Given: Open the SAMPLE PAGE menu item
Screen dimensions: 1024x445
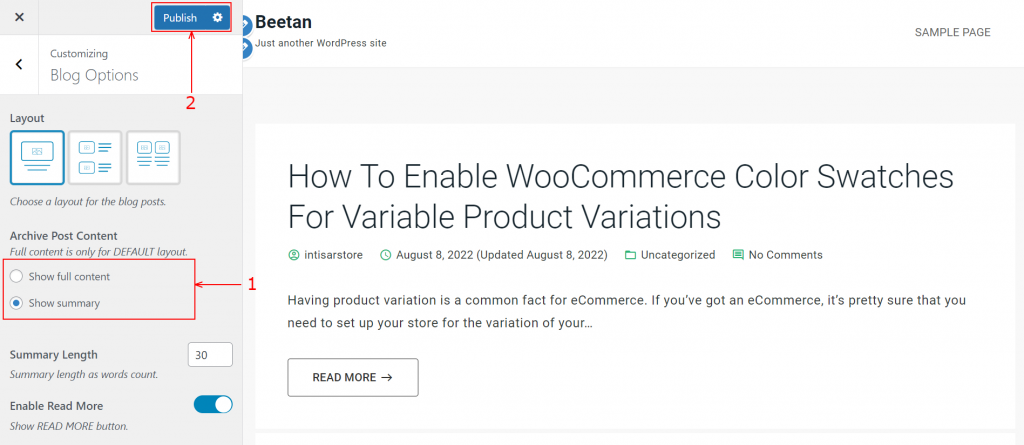Looking at the screenshot, I should click(x=952, y=32).
